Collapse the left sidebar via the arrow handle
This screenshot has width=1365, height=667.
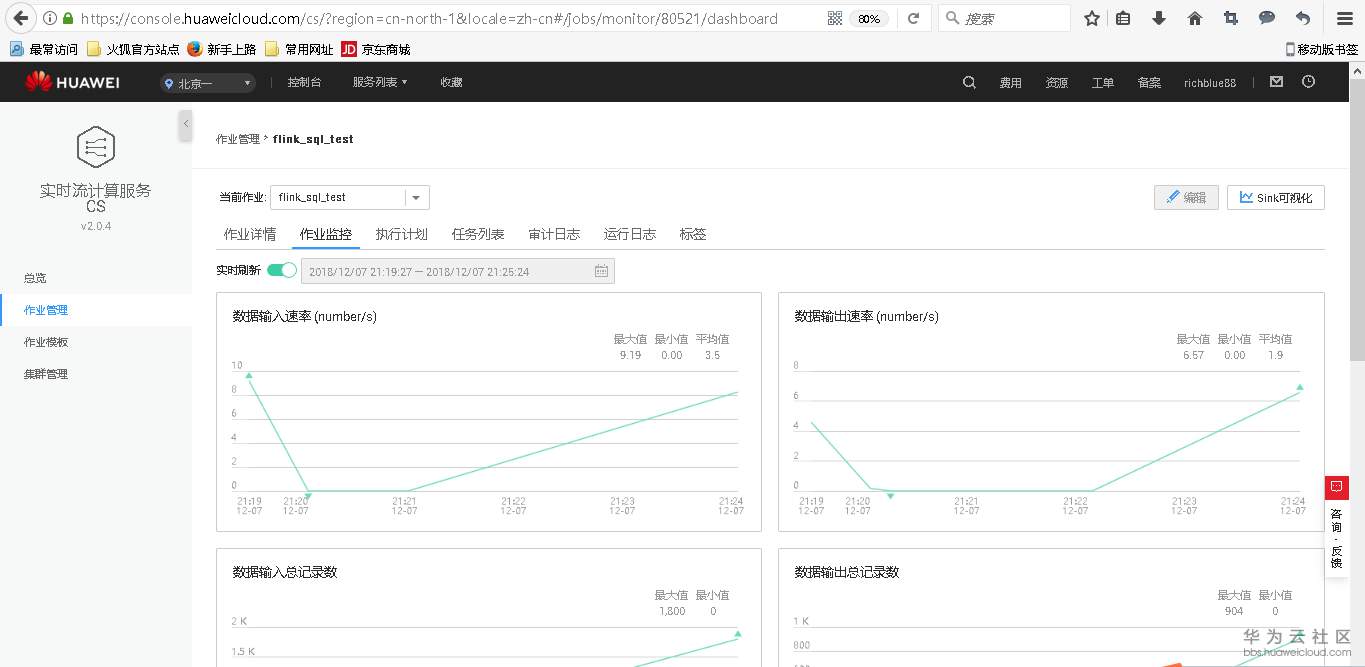click(x=185, y=125)
